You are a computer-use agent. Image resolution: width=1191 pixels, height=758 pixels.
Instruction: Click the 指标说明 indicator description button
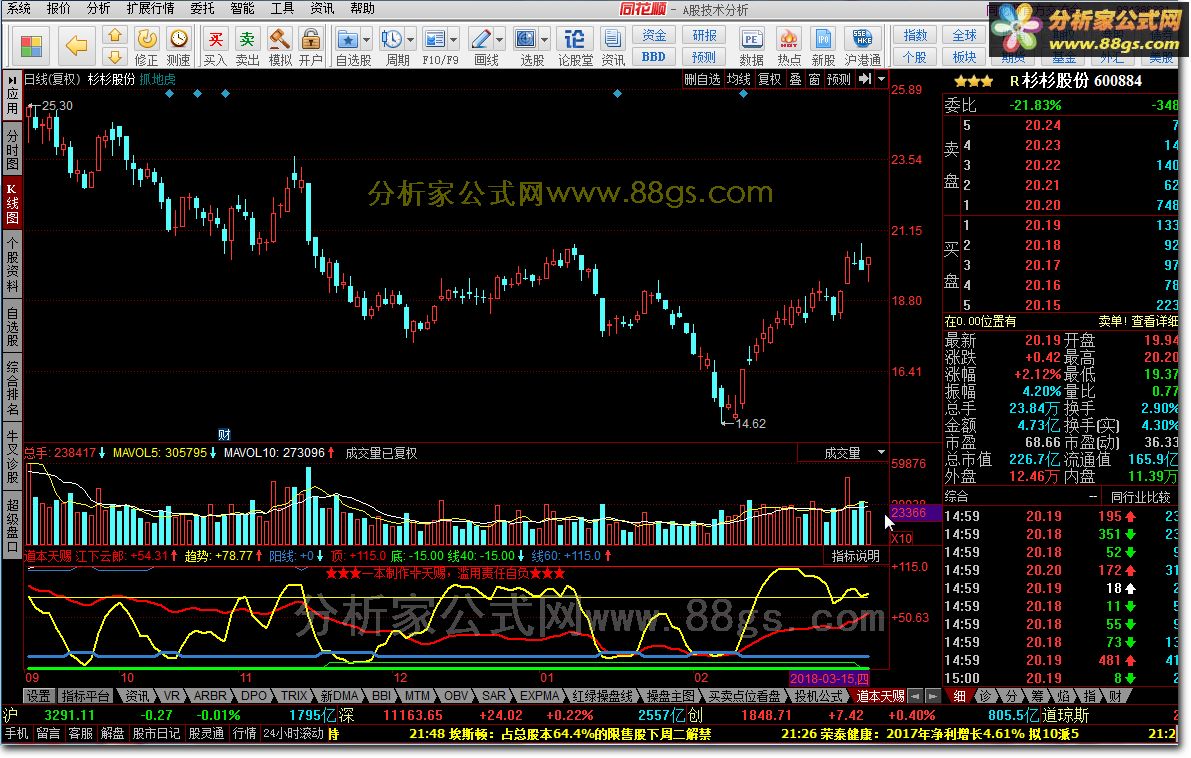coord(855,556)
